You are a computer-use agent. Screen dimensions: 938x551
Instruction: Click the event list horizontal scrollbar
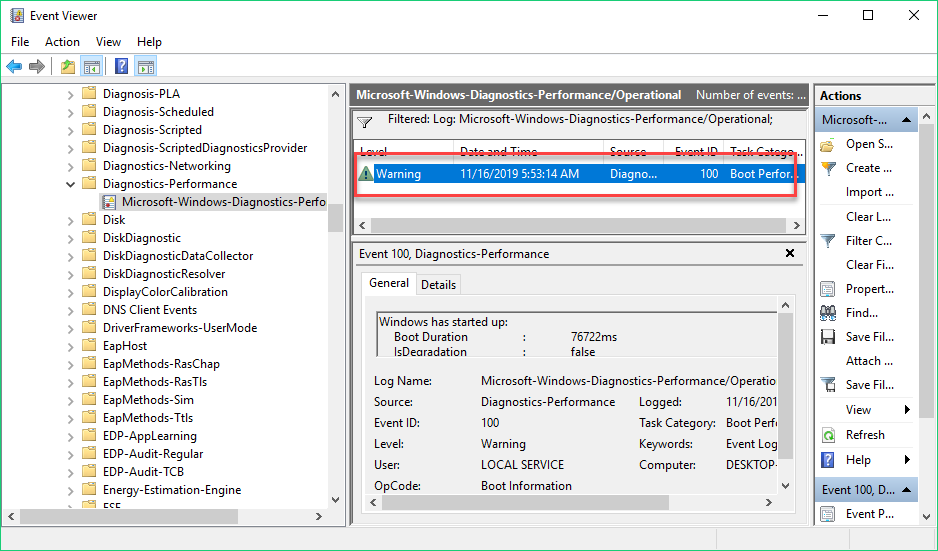[578, 226]
